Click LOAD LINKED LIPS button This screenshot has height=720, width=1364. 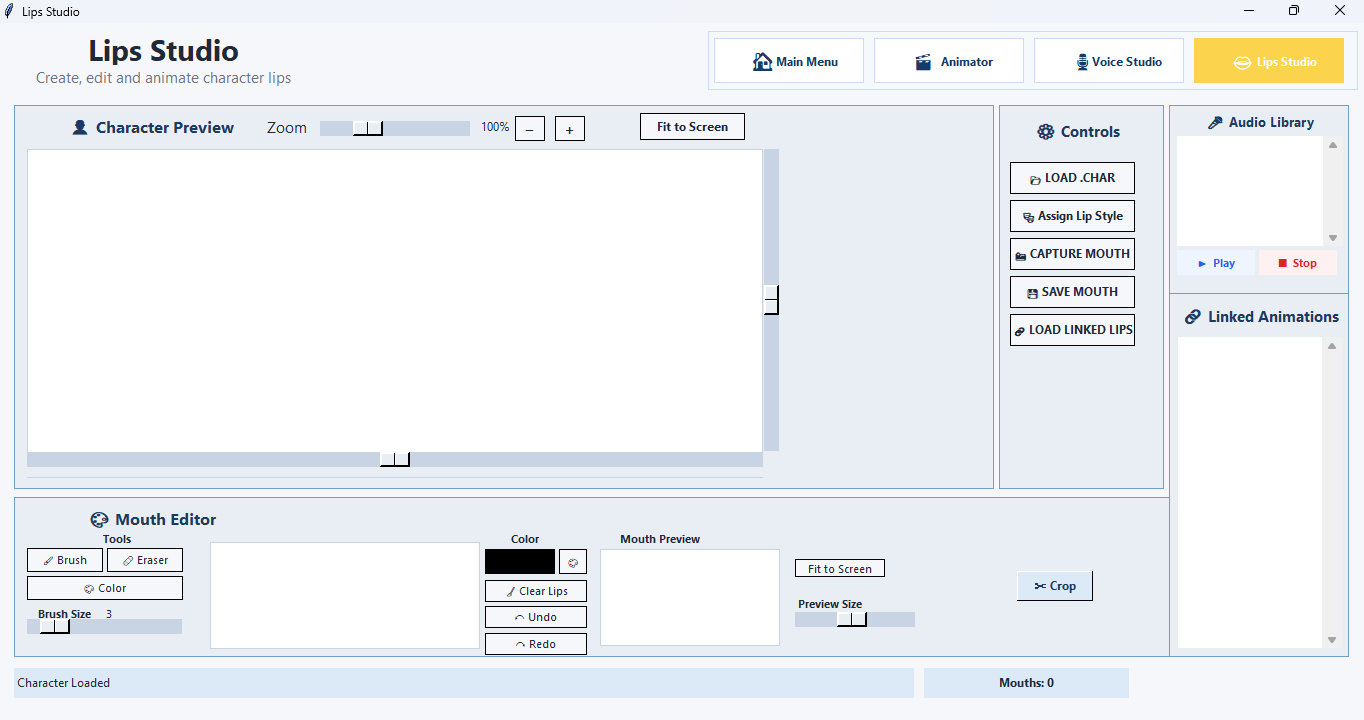coord(1072,330)
